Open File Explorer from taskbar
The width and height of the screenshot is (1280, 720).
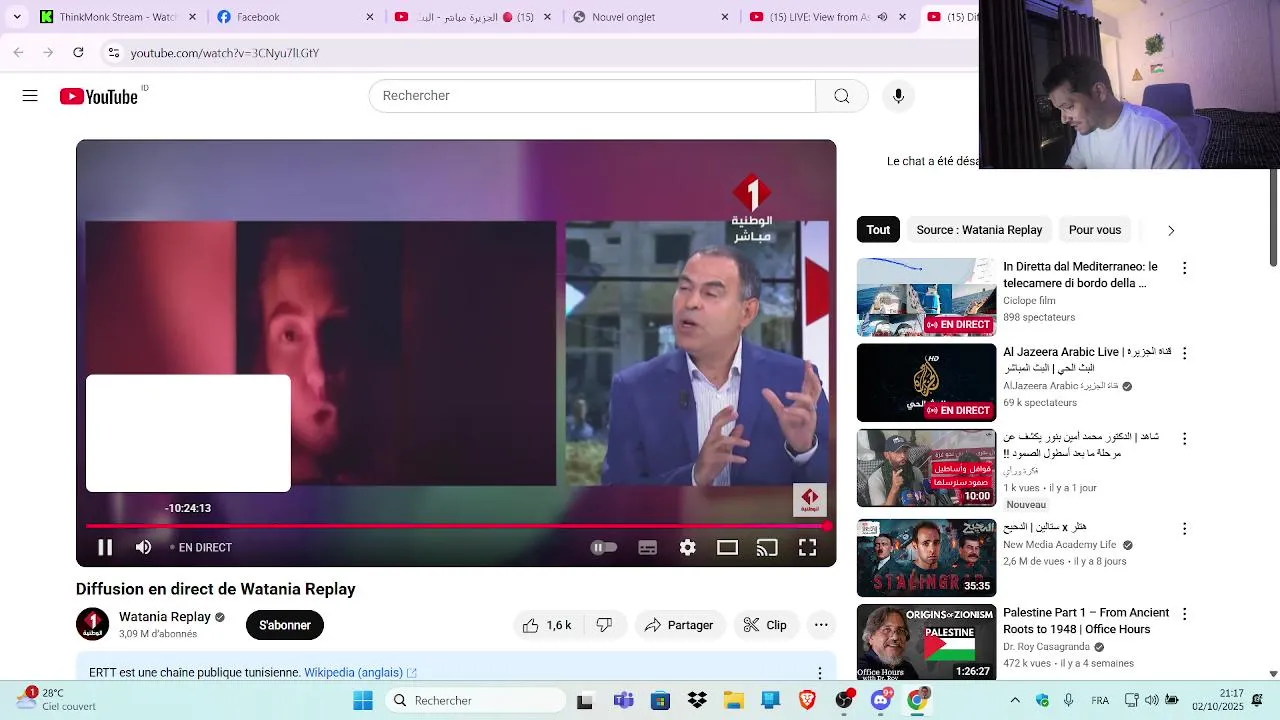click(x=734, y=700)
